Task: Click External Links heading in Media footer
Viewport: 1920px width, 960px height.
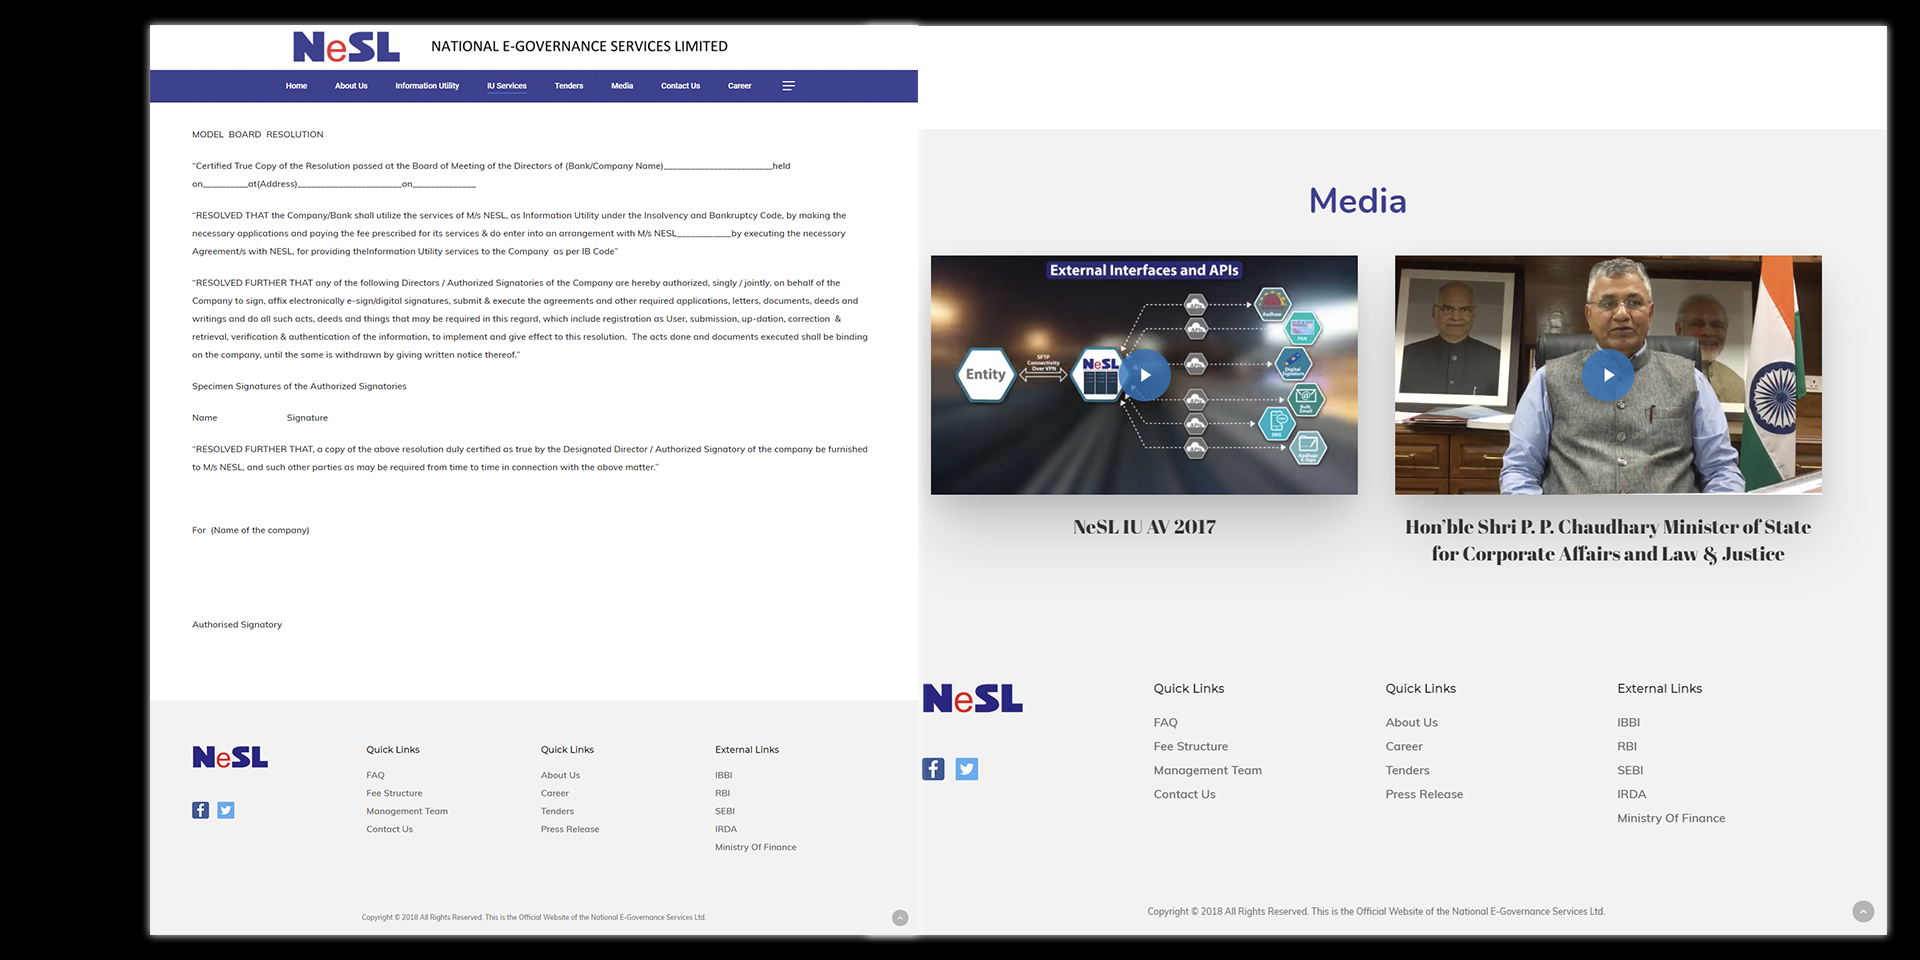Action: [1659, 689]
